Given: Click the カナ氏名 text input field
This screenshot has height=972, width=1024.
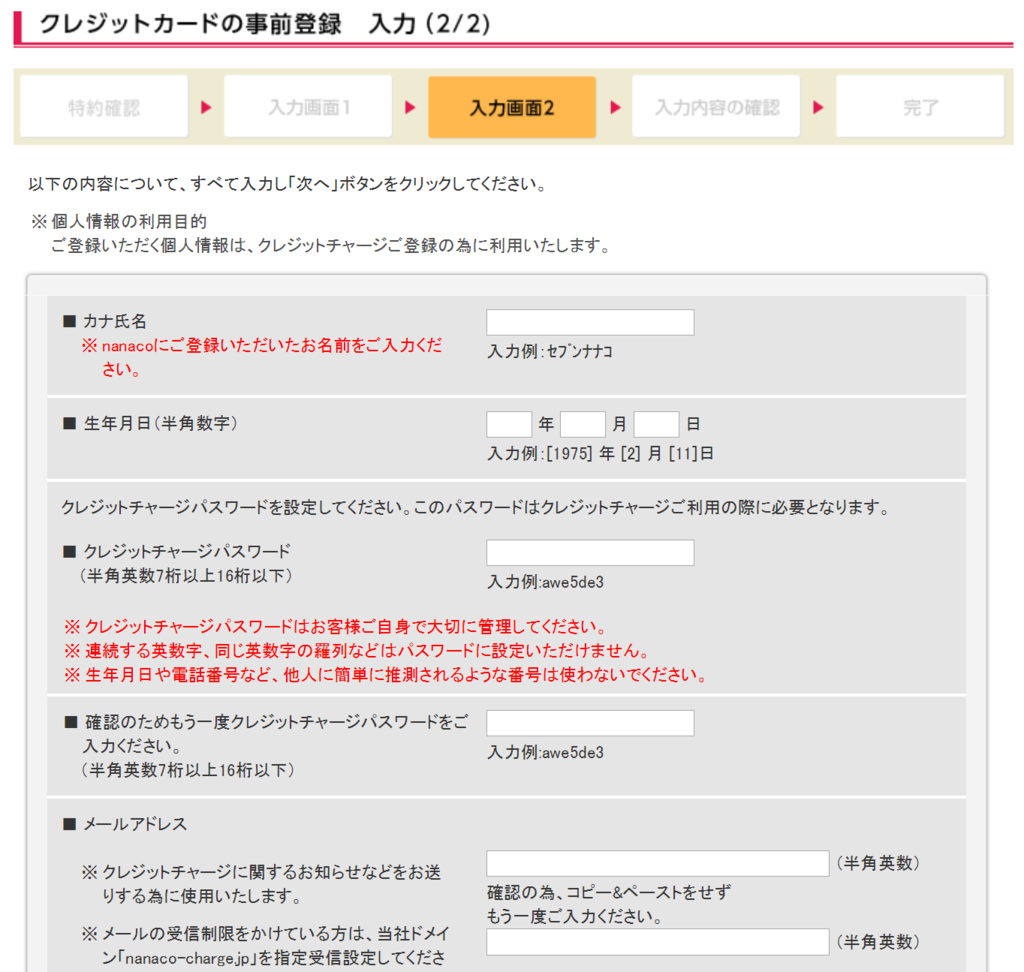Looking at the screenshot, I should (x=589, y=321).
